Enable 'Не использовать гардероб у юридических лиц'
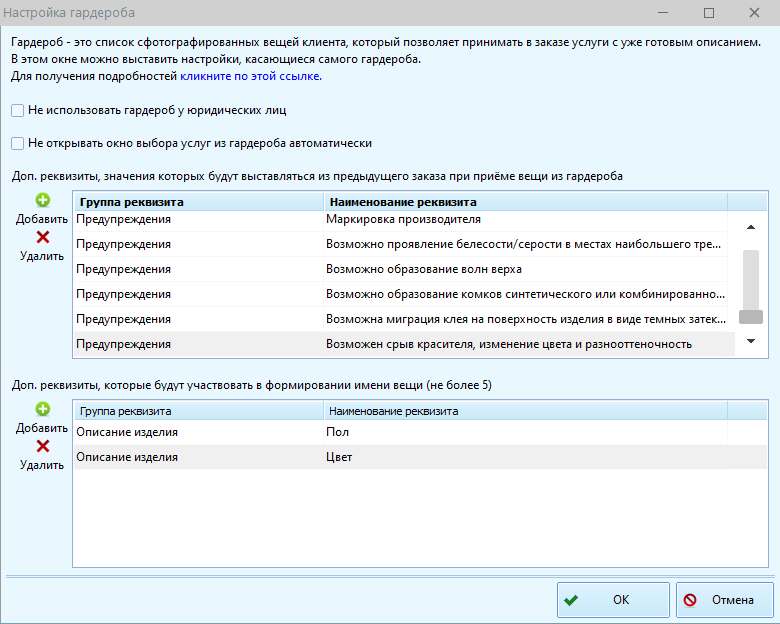 point(17,110)
